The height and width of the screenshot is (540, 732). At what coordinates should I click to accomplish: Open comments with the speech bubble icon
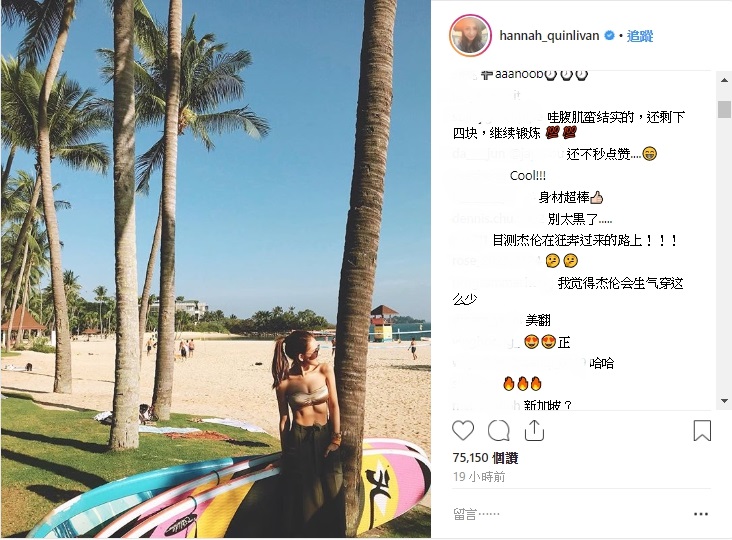[x=498, y=430]
